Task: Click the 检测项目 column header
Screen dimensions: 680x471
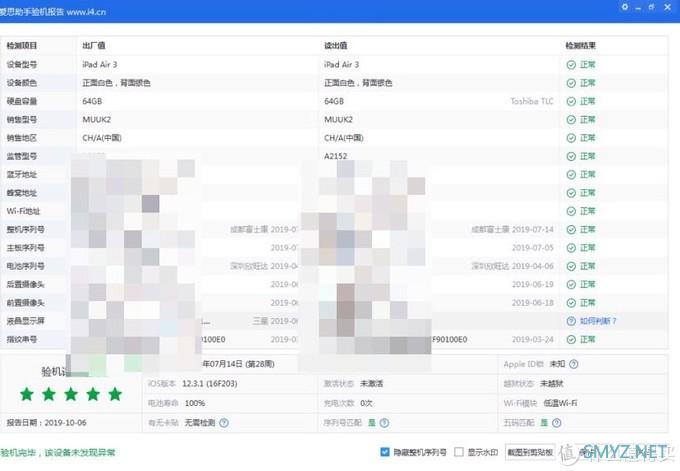Action: pos(22,46)
